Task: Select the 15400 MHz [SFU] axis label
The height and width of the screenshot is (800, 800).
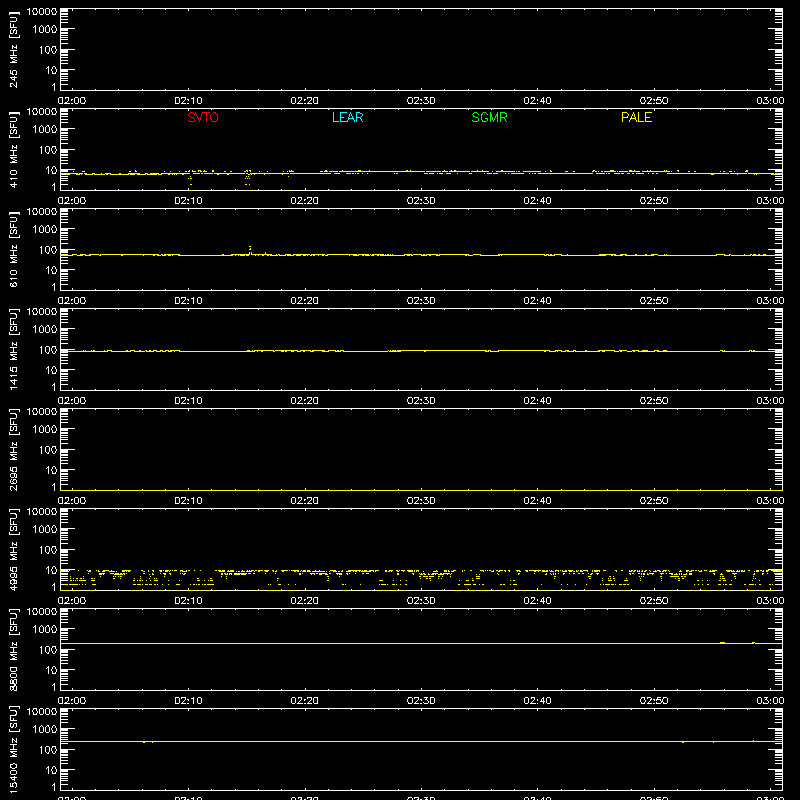Action: 13,749
